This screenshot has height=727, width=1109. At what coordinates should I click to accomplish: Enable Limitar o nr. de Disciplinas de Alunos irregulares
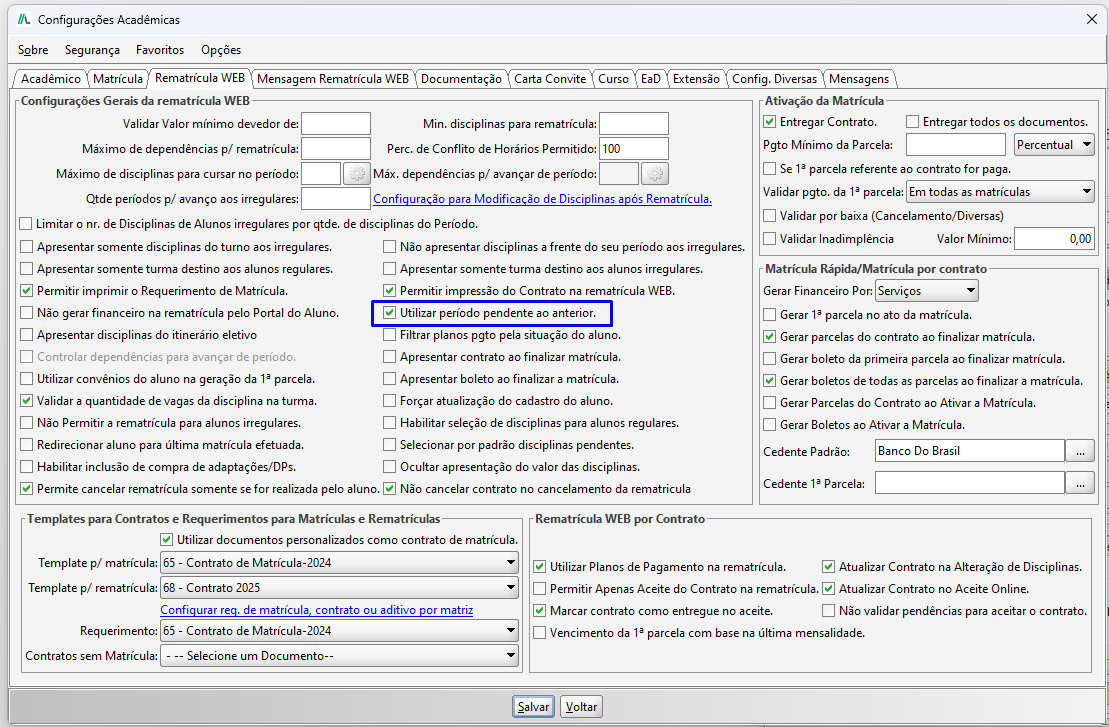(26, 224)
